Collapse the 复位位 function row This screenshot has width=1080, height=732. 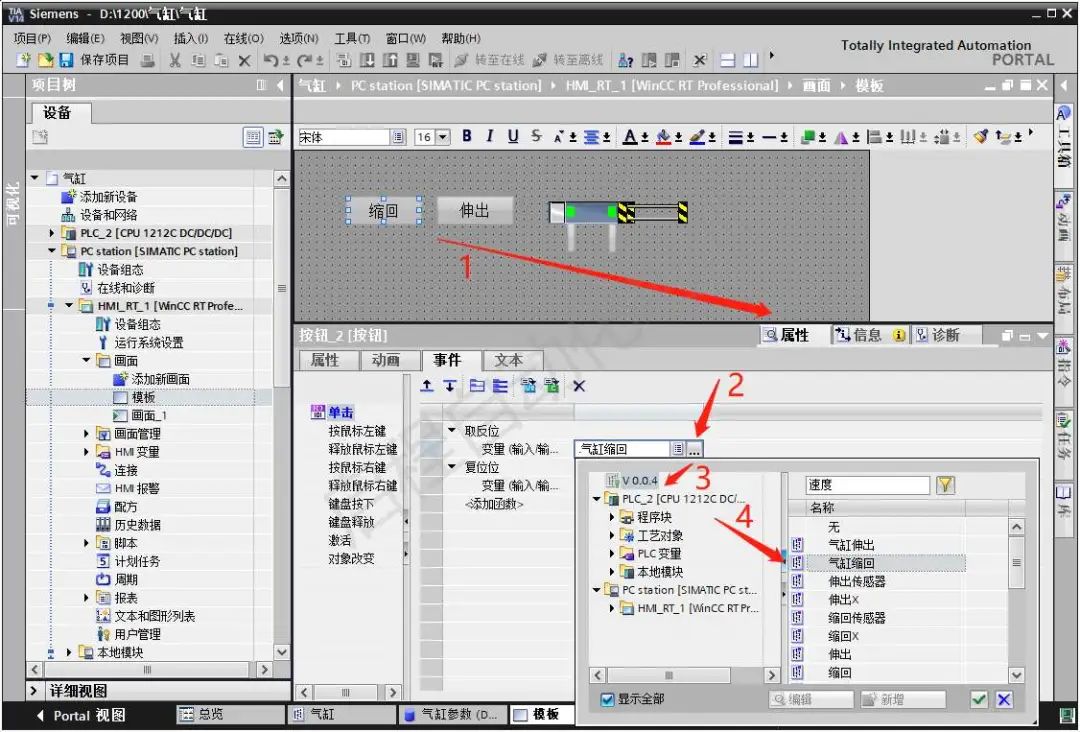coord(452,468)
